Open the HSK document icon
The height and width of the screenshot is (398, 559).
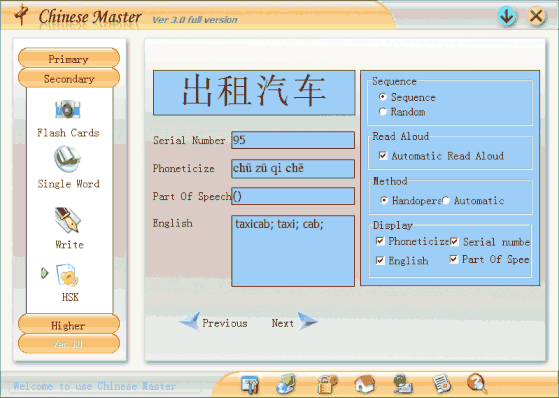click(x=67, y=275)
